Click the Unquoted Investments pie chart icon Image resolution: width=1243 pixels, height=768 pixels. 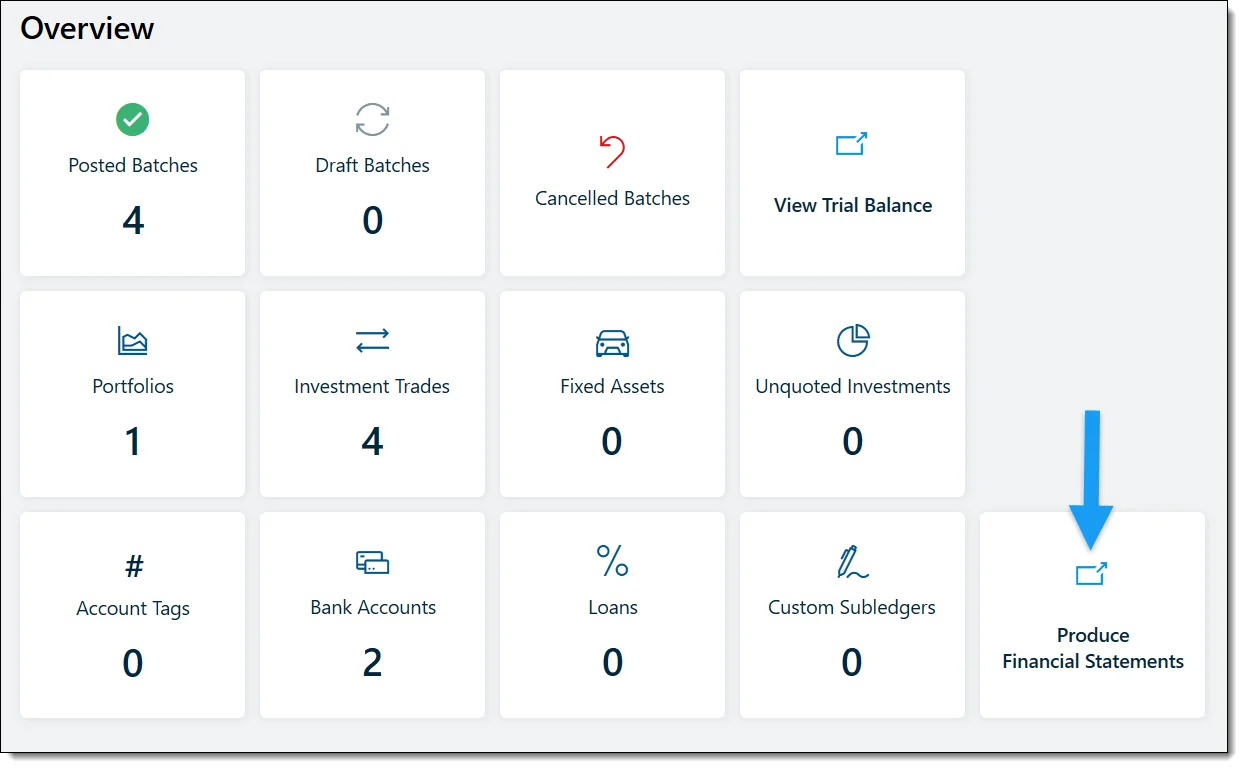tap(852, 341)
